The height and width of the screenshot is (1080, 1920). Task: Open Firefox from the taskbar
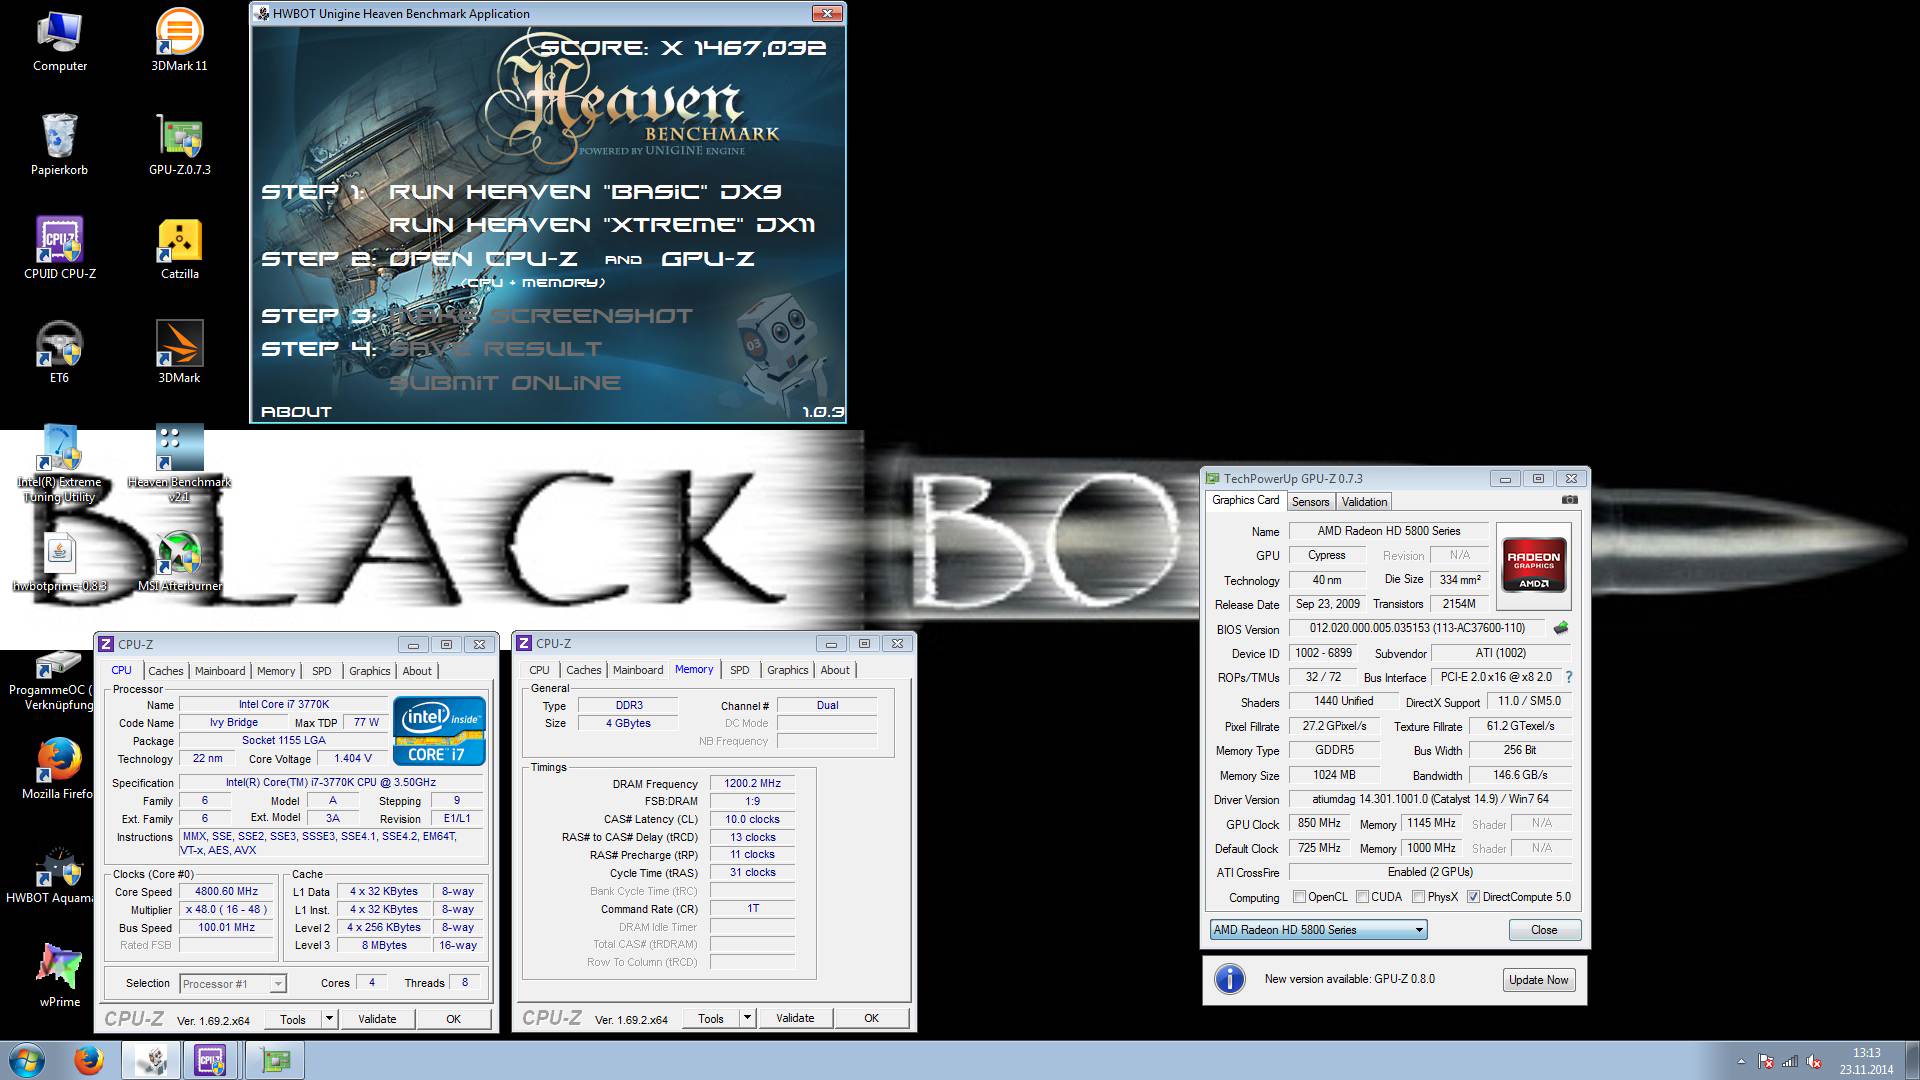pos(89,1060)
